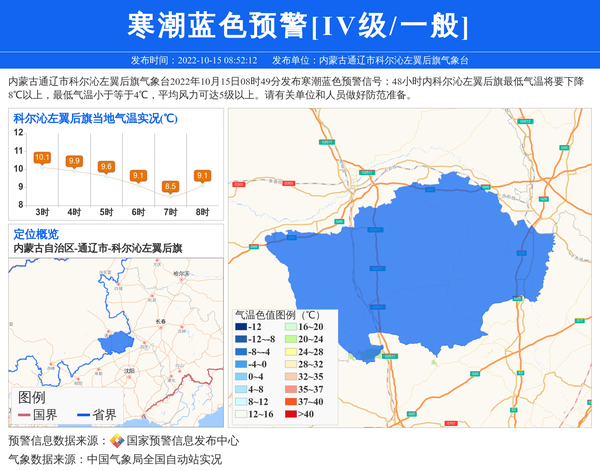The height and width of the screenshot is (471, 600).
Task: Select the -12 dark blue legend swatch
Action: click(242, 327)
